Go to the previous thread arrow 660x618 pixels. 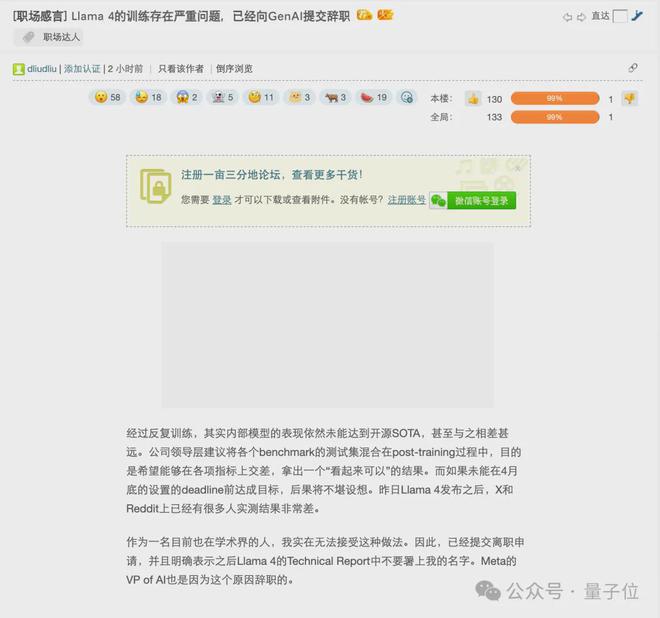(x=567, y=17)
